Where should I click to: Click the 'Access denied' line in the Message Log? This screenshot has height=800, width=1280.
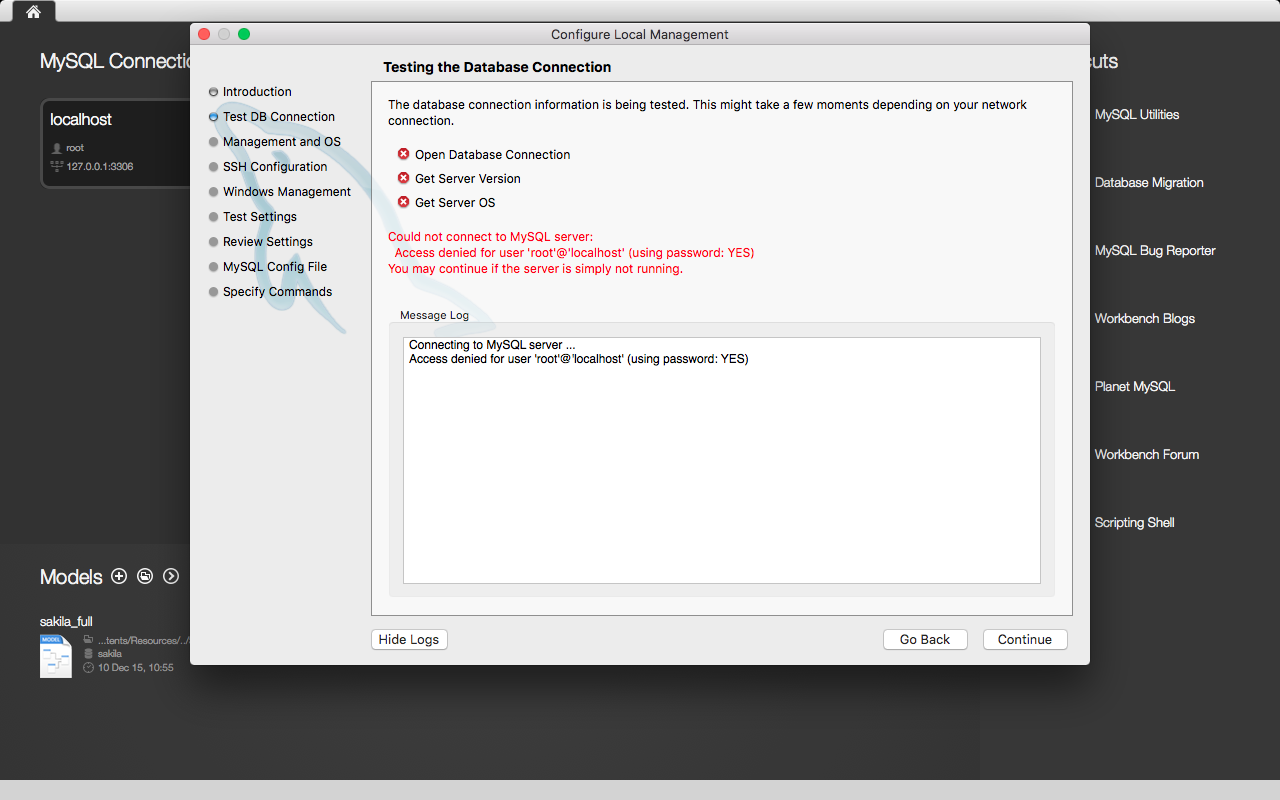coord(578,359)
